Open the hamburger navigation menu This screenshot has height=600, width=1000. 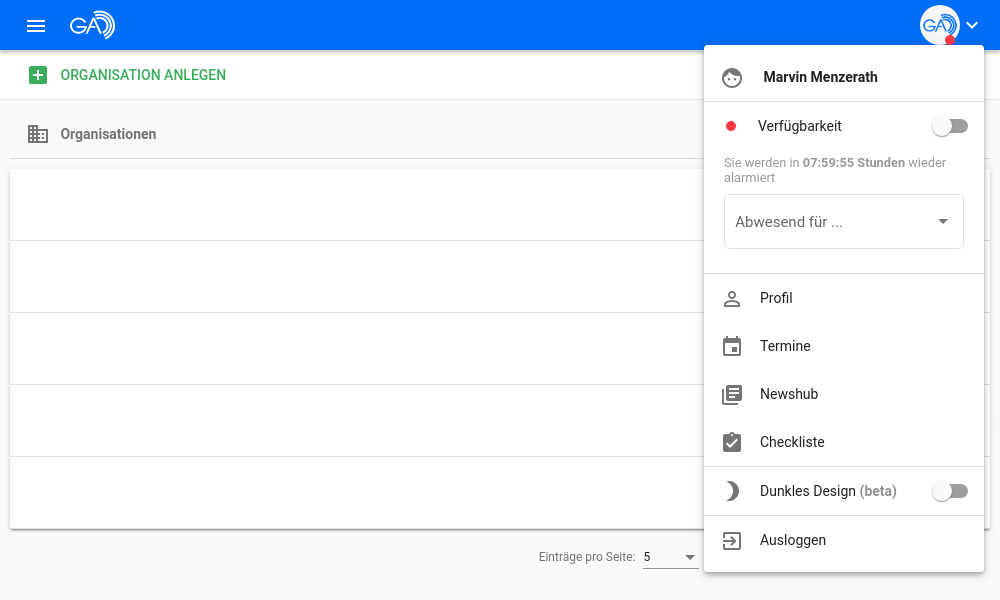[x=36, y=26]
